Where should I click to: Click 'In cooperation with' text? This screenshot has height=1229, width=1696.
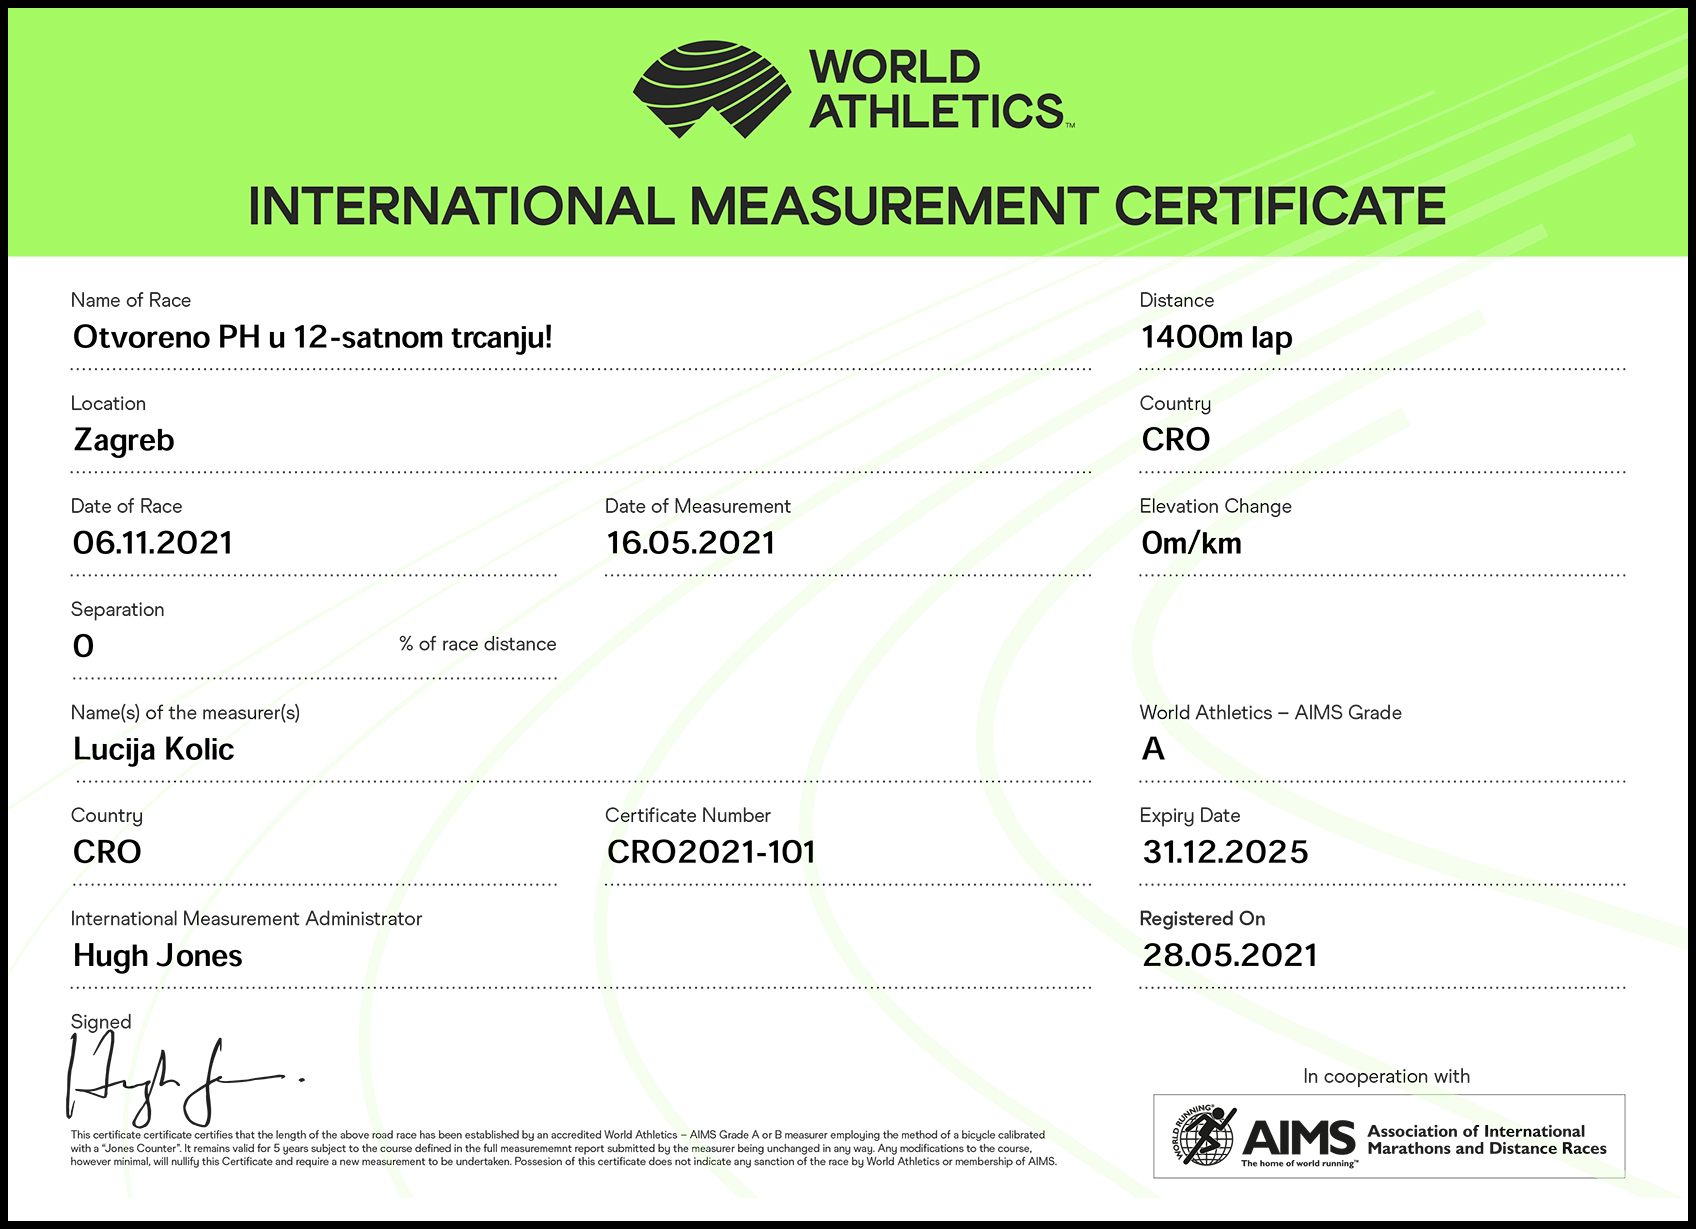1387,1077
